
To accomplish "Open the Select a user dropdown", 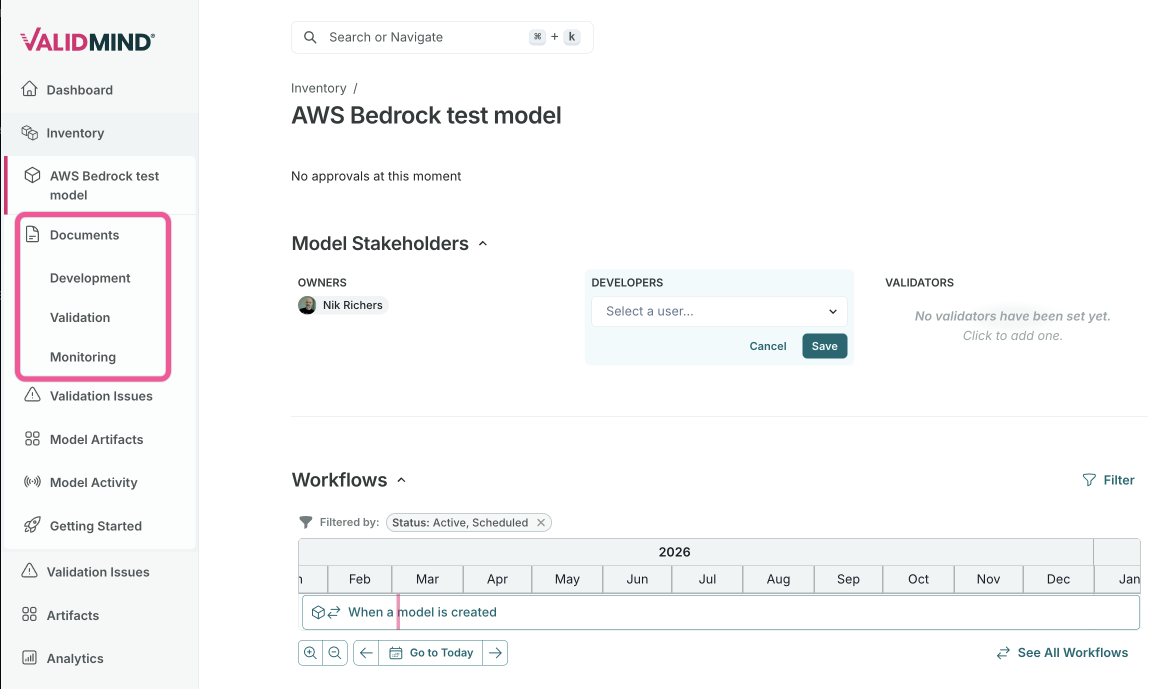I will coord(719,311).
